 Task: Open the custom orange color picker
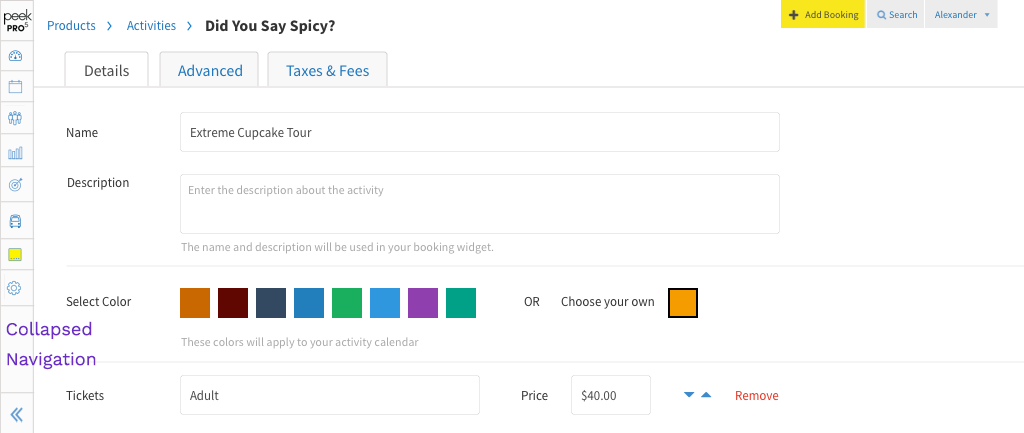click(x=683, y=303)
